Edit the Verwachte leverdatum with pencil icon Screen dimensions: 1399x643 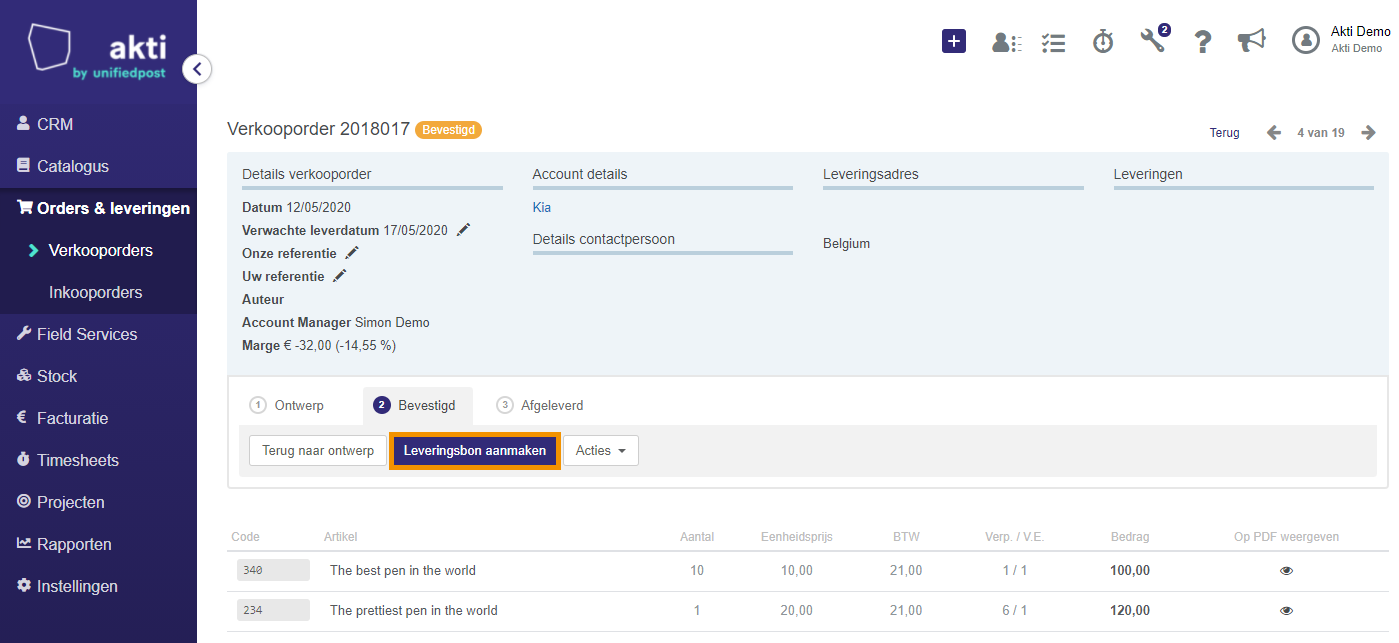[463, 229]
